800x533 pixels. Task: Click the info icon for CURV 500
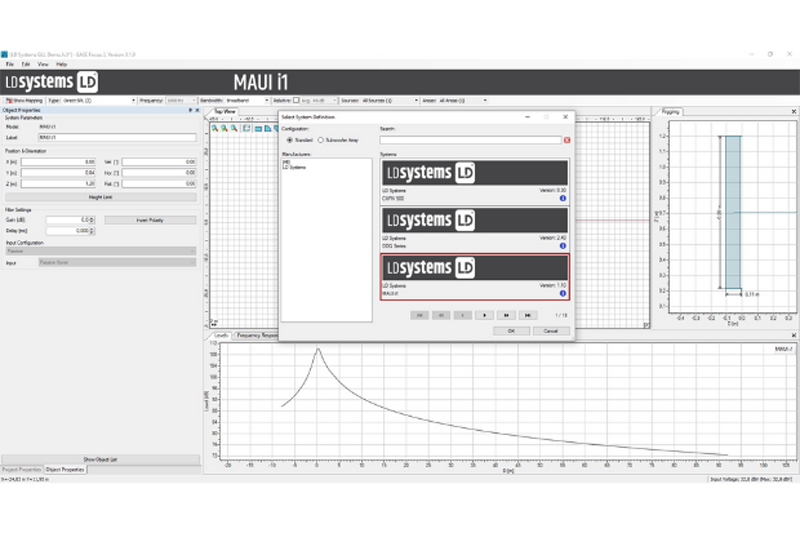563,198
